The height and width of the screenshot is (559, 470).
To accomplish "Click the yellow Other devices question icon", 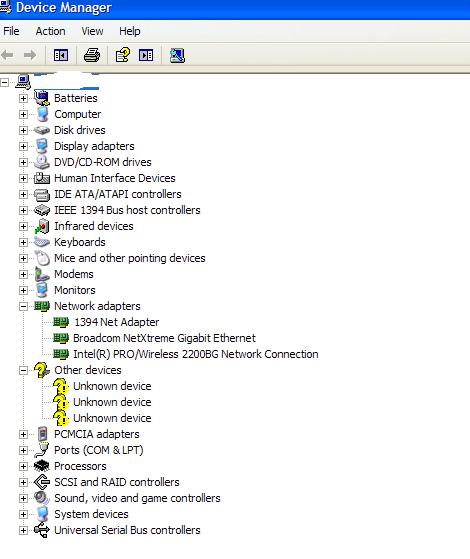I will coord(42,370).
